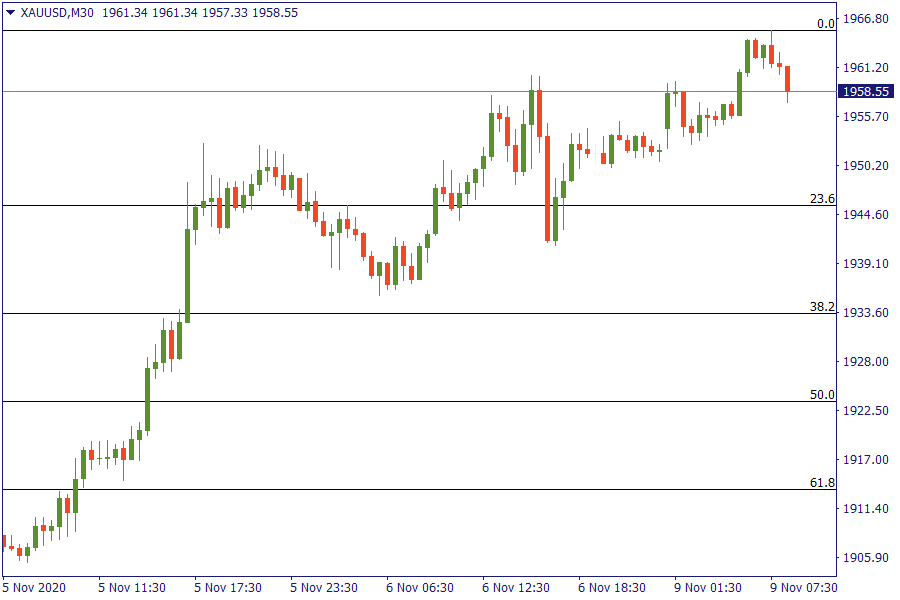Select the 9 Nov 07:30 time label
900x600 pixels.
[805, 587]
